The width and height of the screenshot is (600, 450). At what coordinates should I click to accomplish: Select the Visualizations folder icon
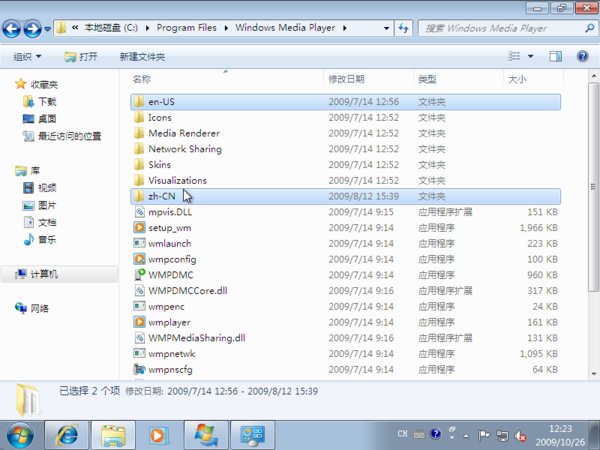click(139, 180)
